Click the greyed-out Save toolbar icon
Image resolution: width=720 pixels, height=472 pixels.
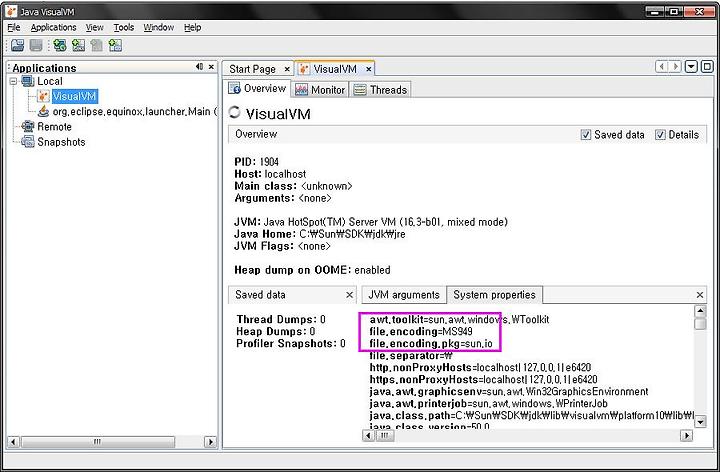point(36,45)
